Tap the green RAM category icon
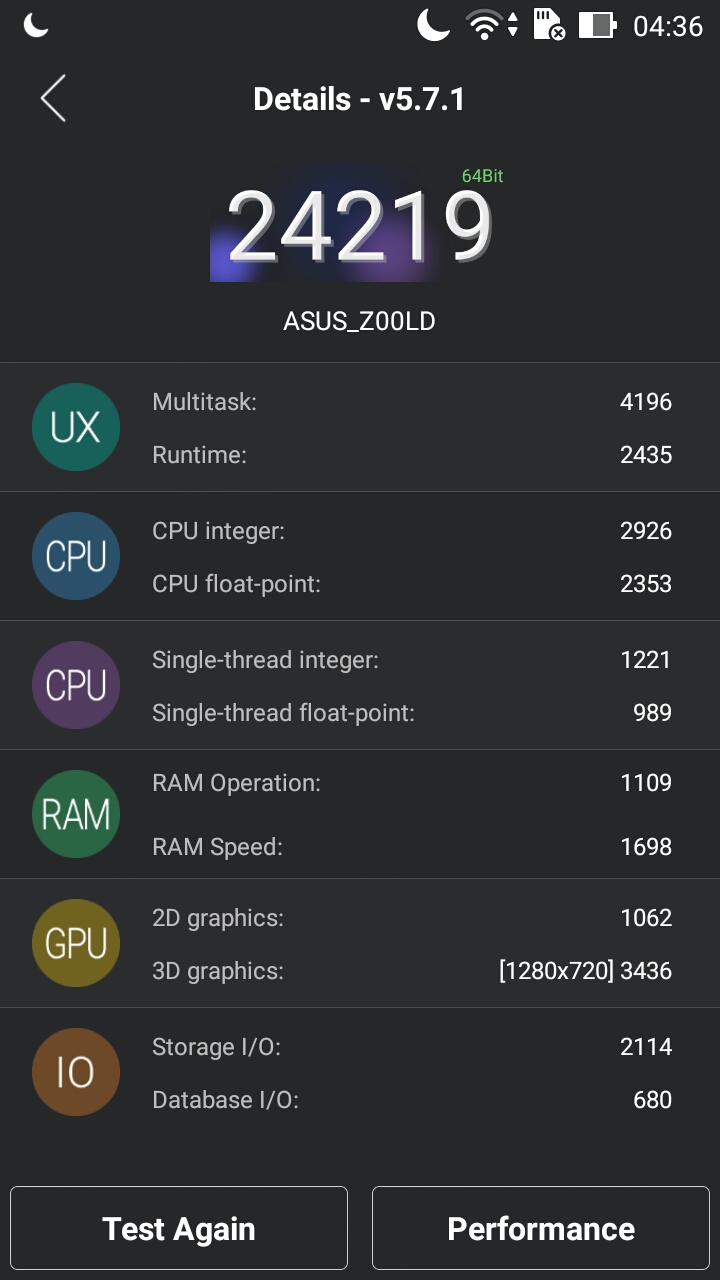The width and height of the screenshot is (720, 1280). coord(76,814)
